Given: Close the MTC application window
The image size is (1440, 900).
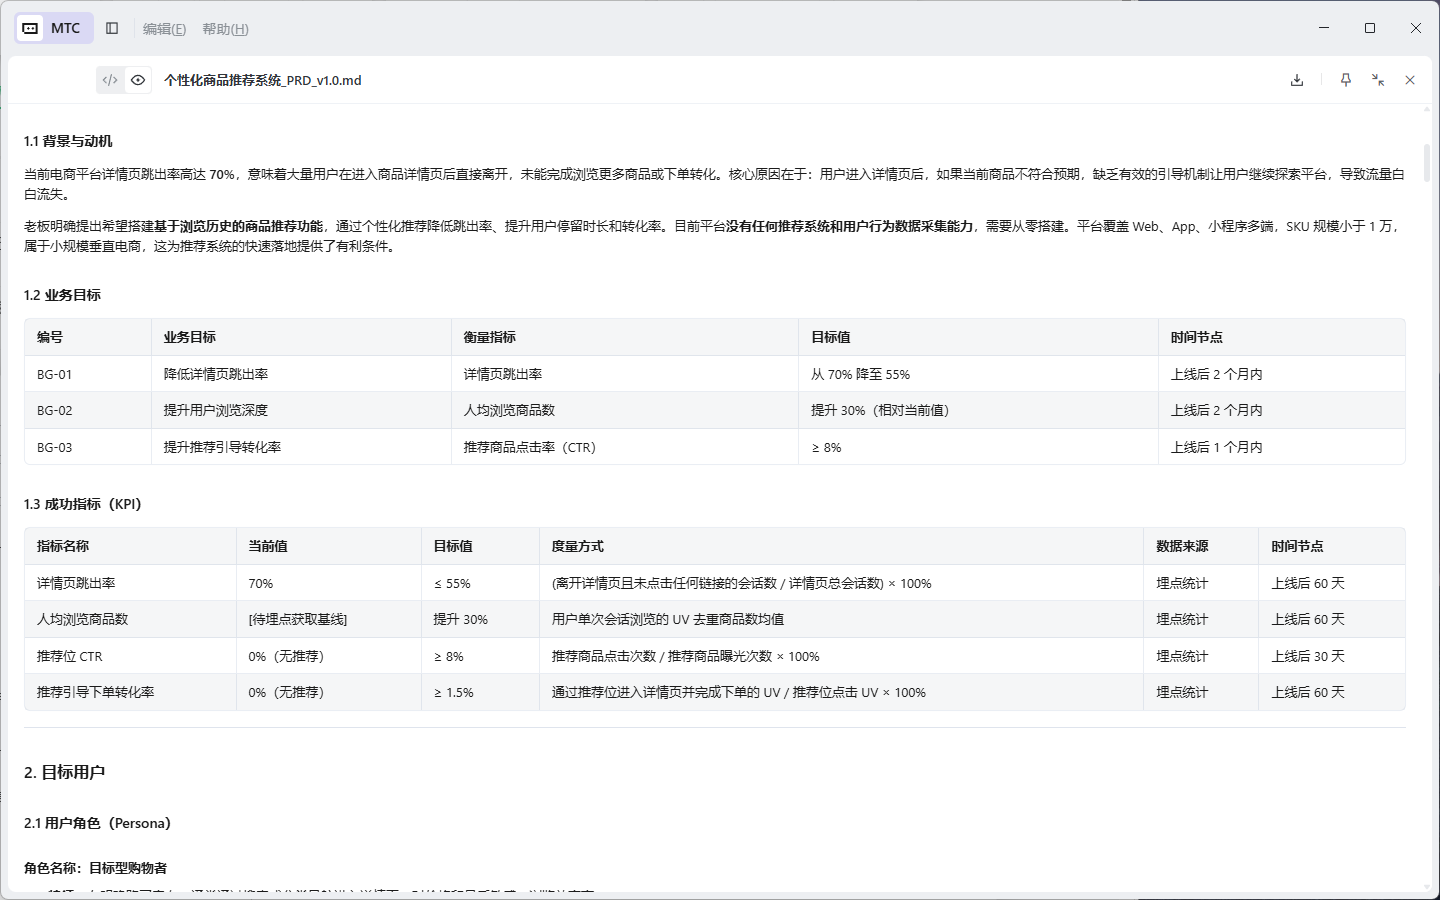Looking at the screenshot, I should 1416,28.
